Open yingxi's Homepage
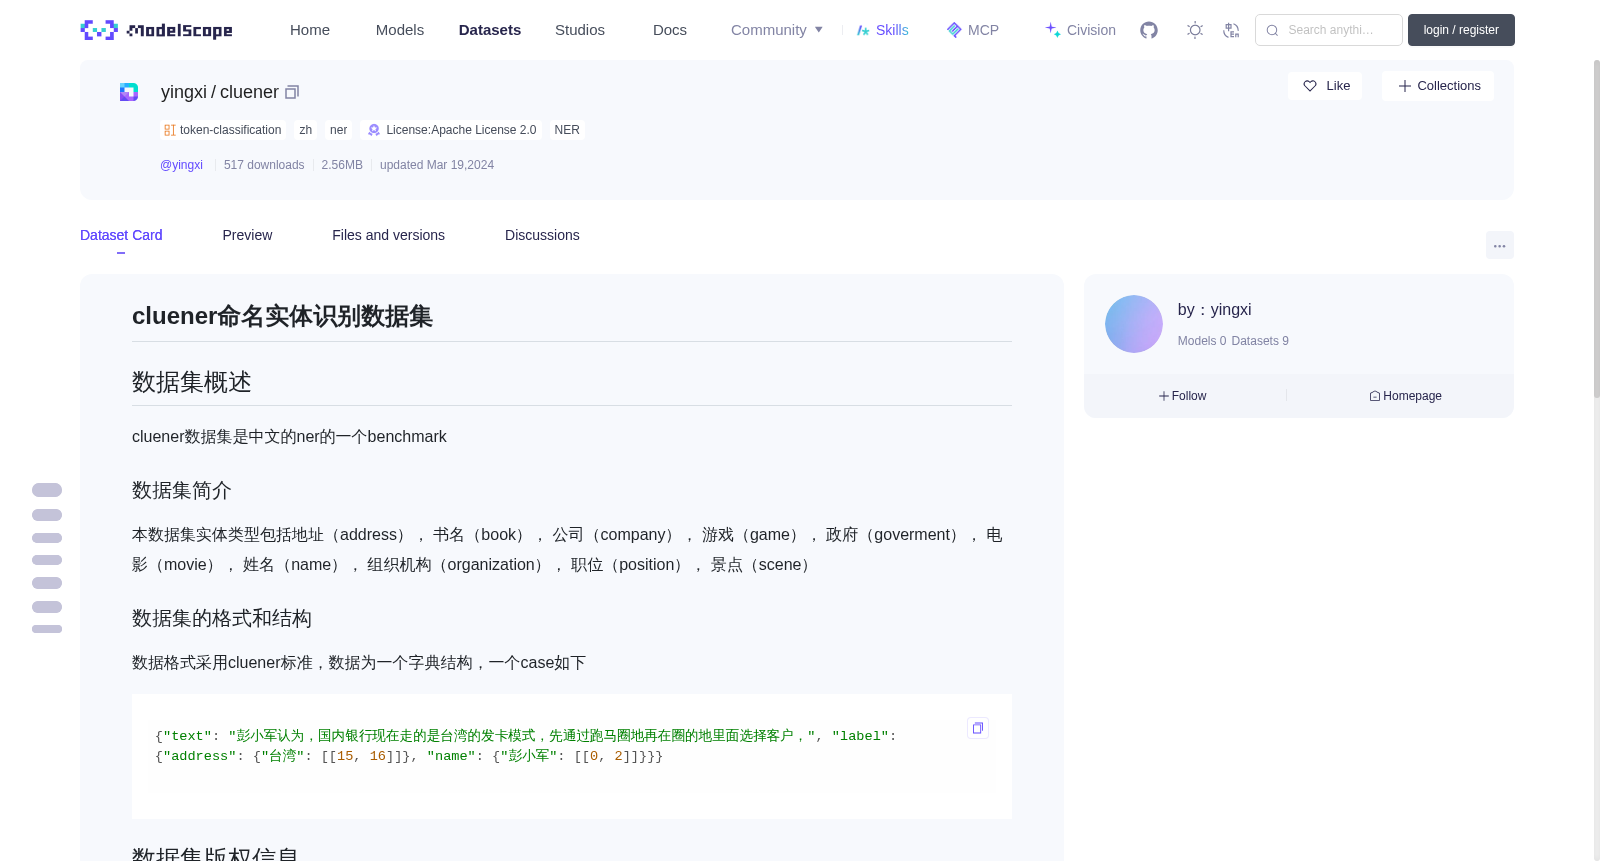The height and width of the screenshot is (861, 1600). coord(1405,396)
